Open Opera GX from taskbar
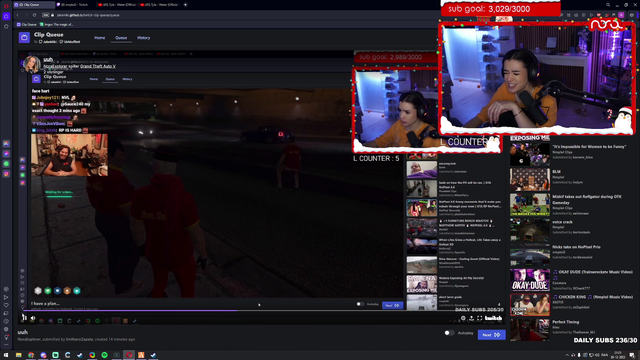This screenshot has height=360, width=640. pos(129,355)
